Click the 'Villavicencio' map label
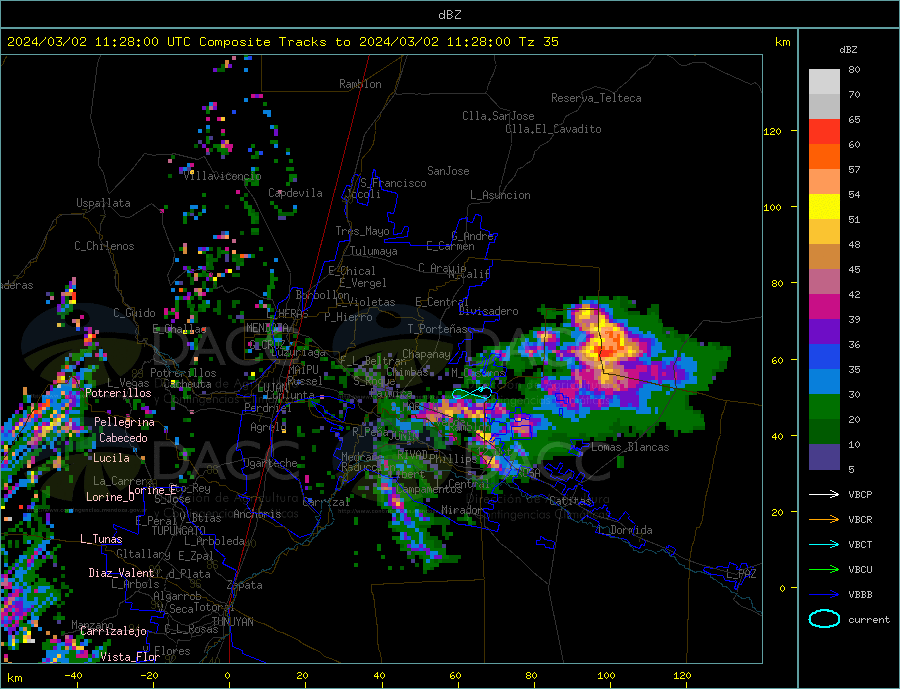The image size is (900, 689). [x=222, y=176]
